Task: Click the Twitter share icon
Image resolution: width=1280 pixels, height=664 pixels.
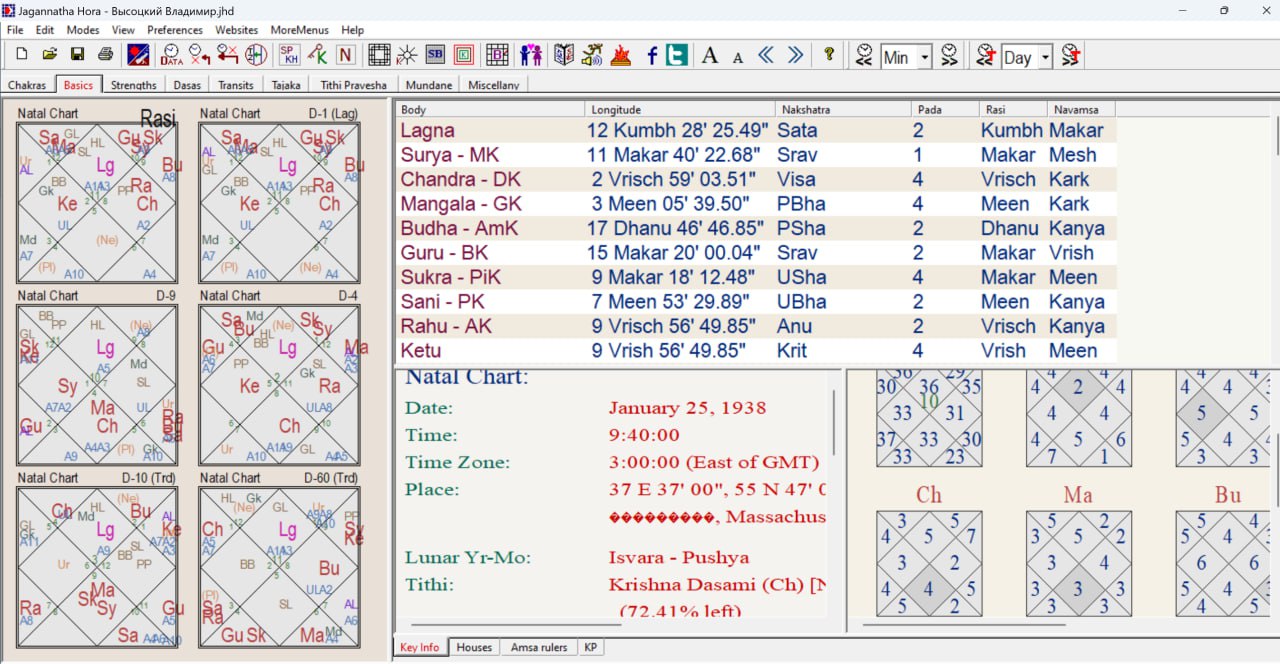Action: [677, 55]
